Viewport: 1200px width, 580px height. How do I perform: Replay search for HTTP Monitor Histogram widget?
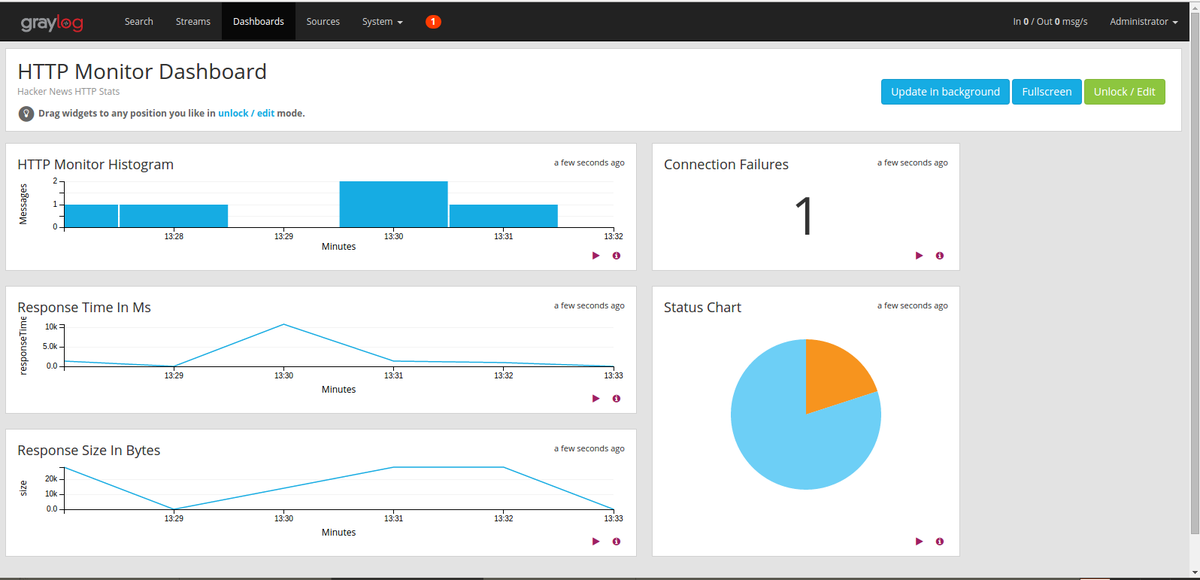(596, 256)
